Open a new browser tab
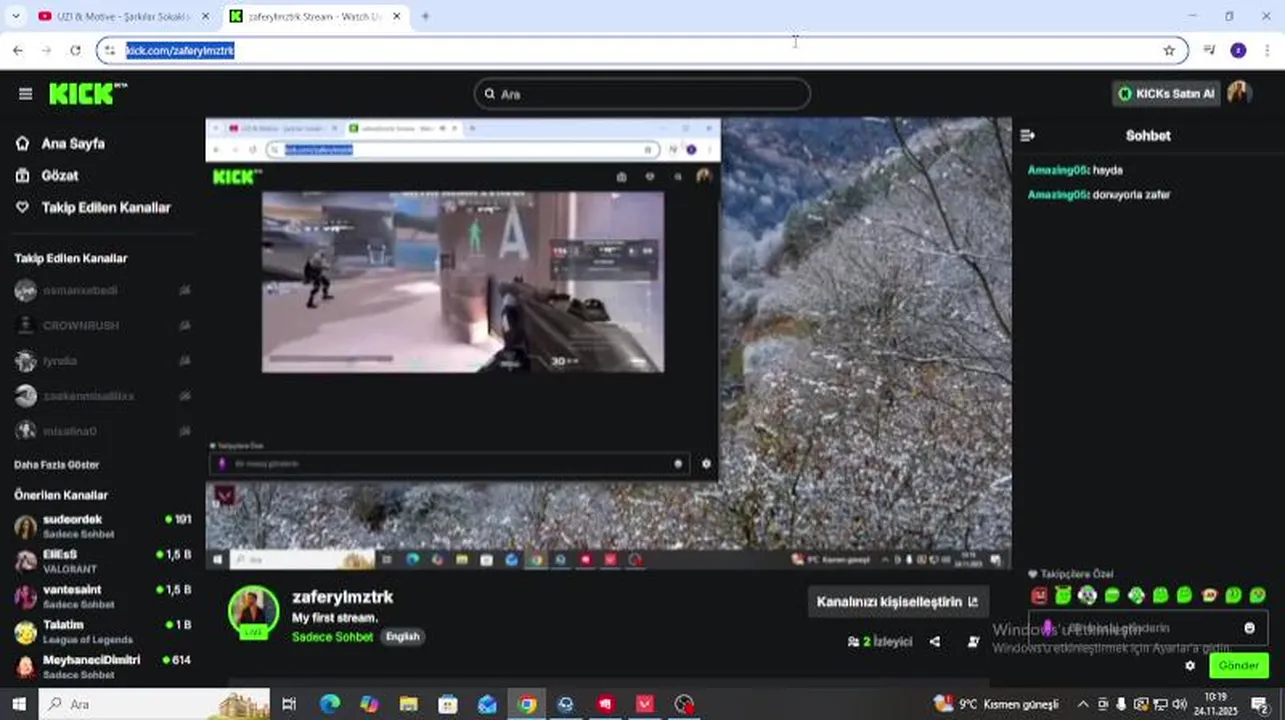The height and width of the screenshot is (720, 1285). 425,17
